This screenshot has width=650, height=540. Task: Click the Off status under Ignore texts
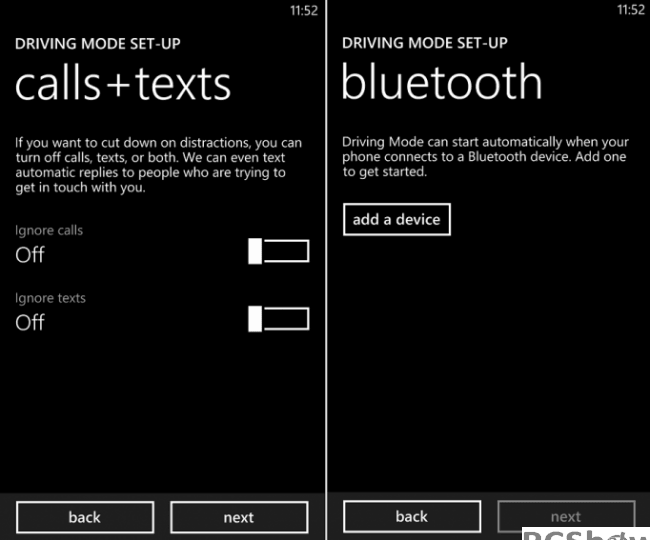tap(30, 322)
